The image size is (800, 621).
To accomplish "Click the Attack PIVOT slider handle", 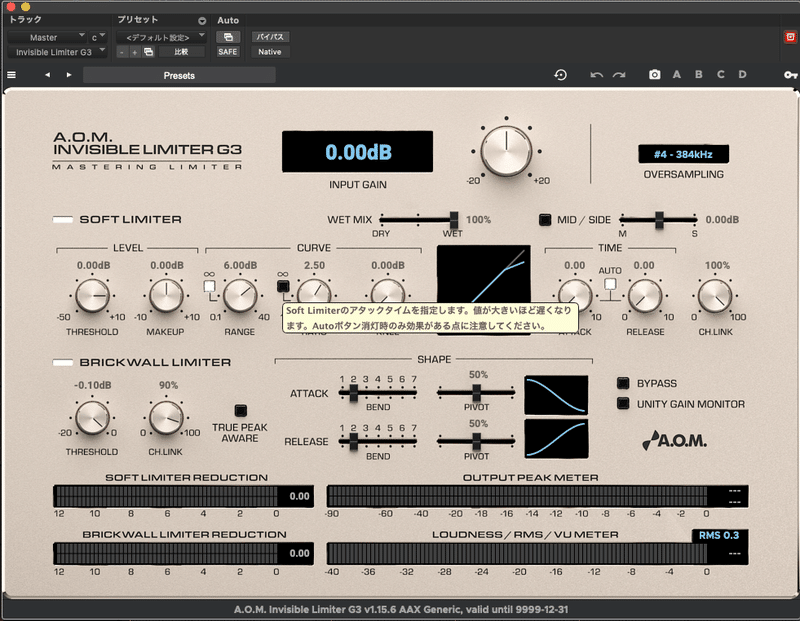I will point(476,392).
